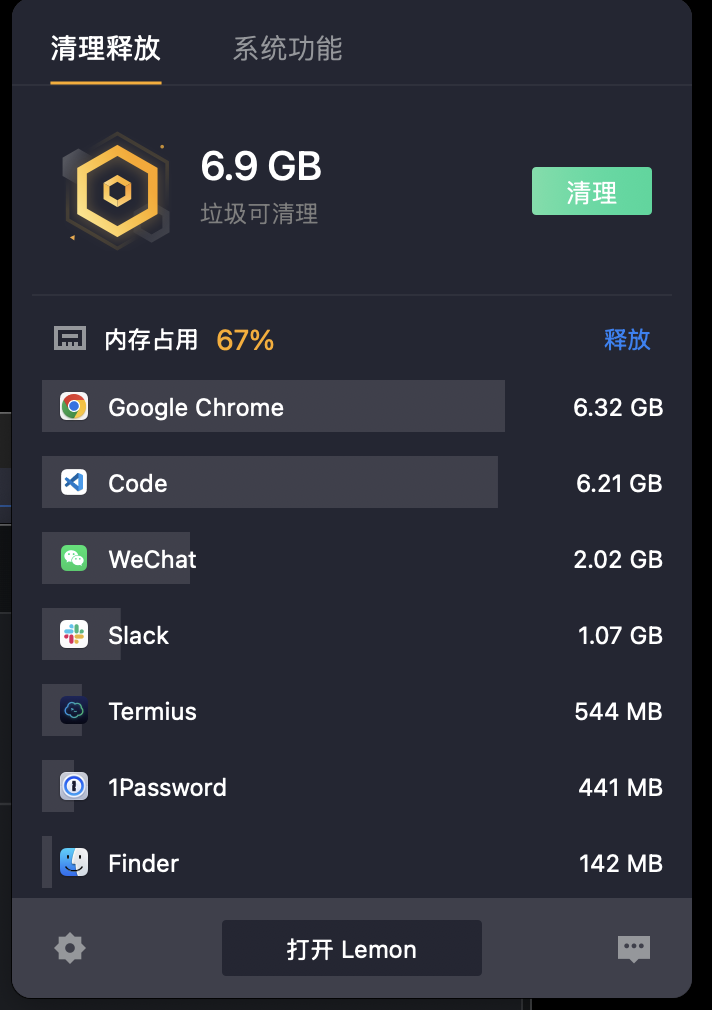This screenshot has width=712, height=1010.
Task: Click the memory chip icon
Action: point(70,338)
